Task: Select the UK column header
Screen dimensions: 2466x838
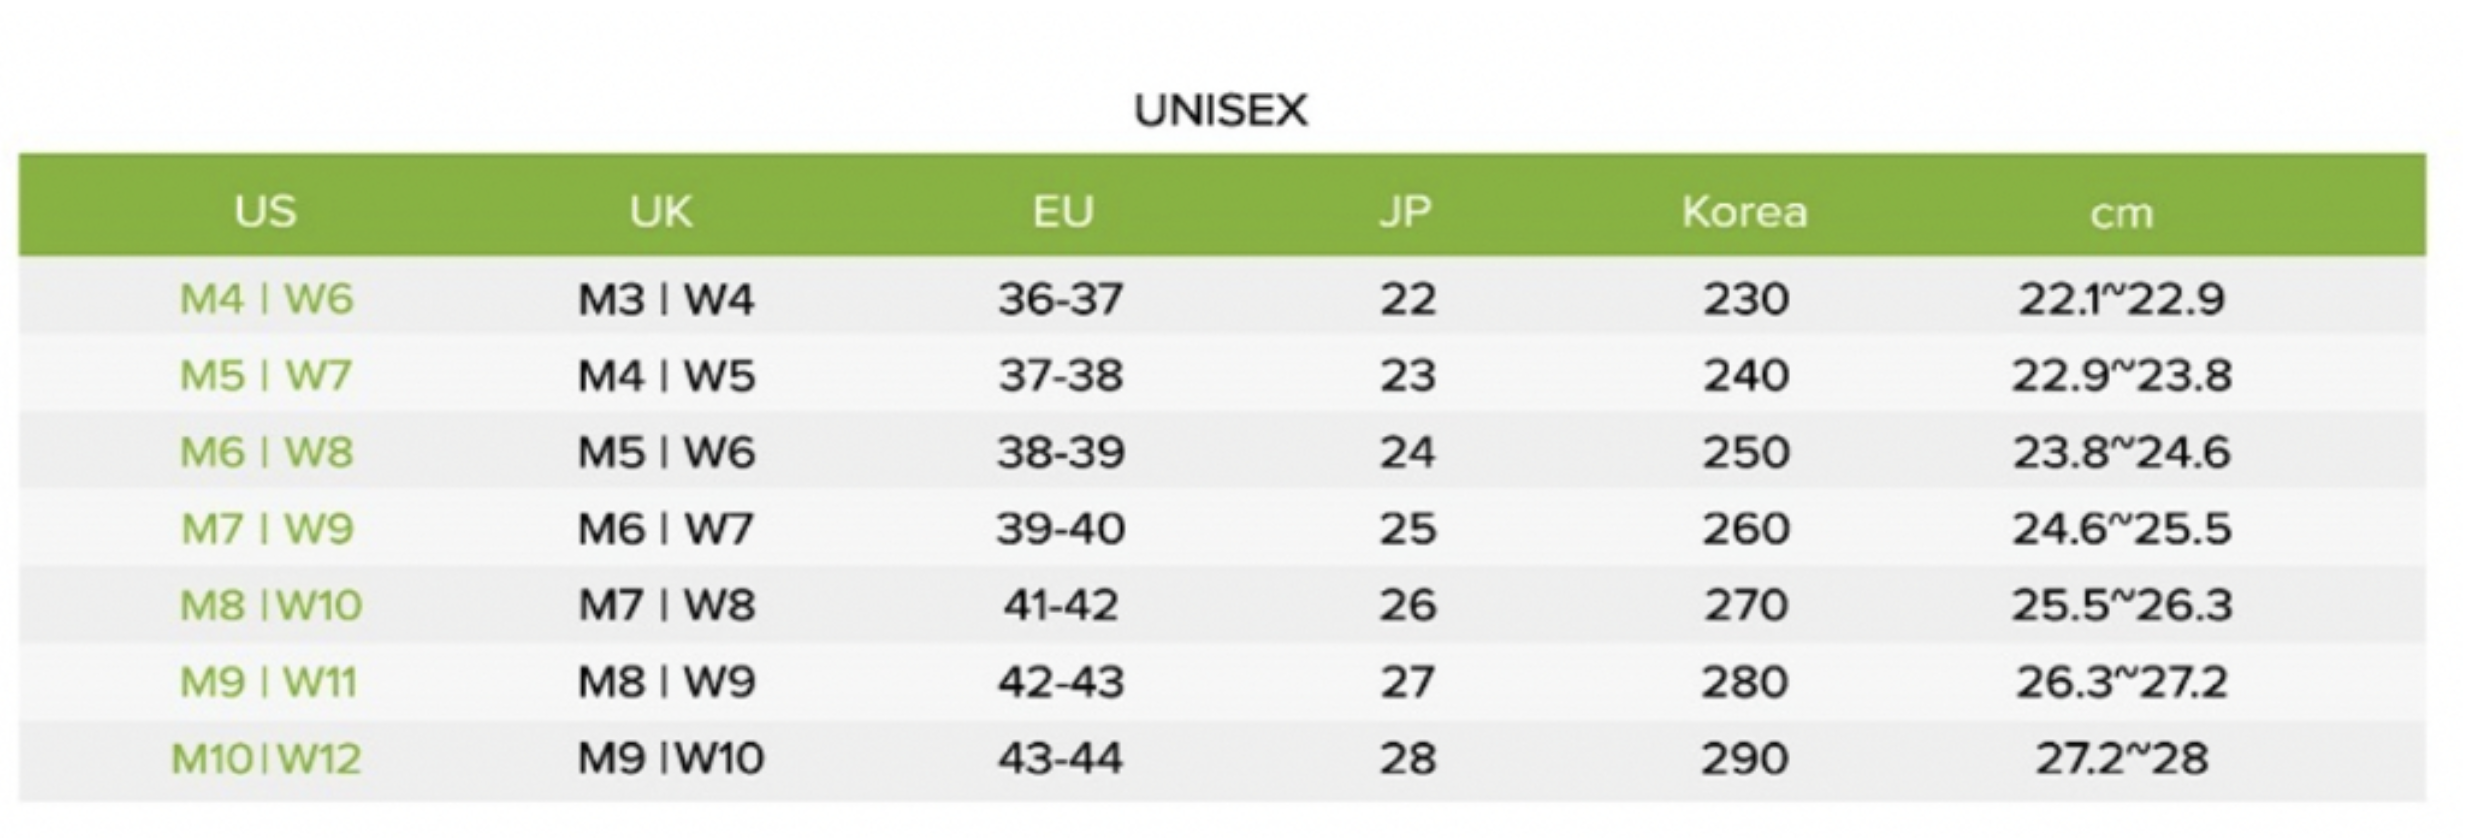Action: tap(661, 212)
